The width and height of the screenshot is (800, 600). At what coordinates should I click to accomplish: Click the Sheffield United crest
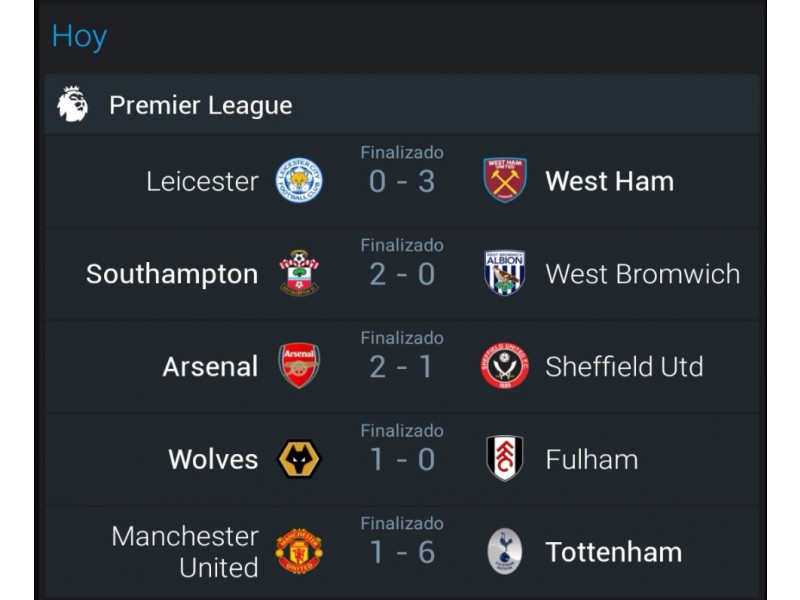(505, 366)
